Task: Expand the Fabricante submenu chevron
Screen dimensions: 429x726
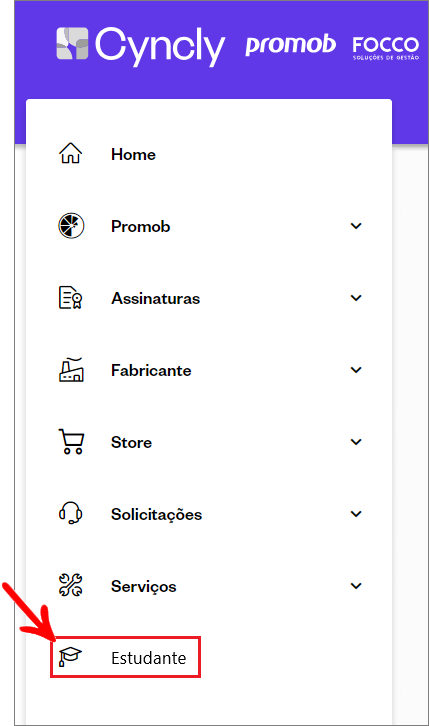Action: pyautogui.click(x=356, y=370)
